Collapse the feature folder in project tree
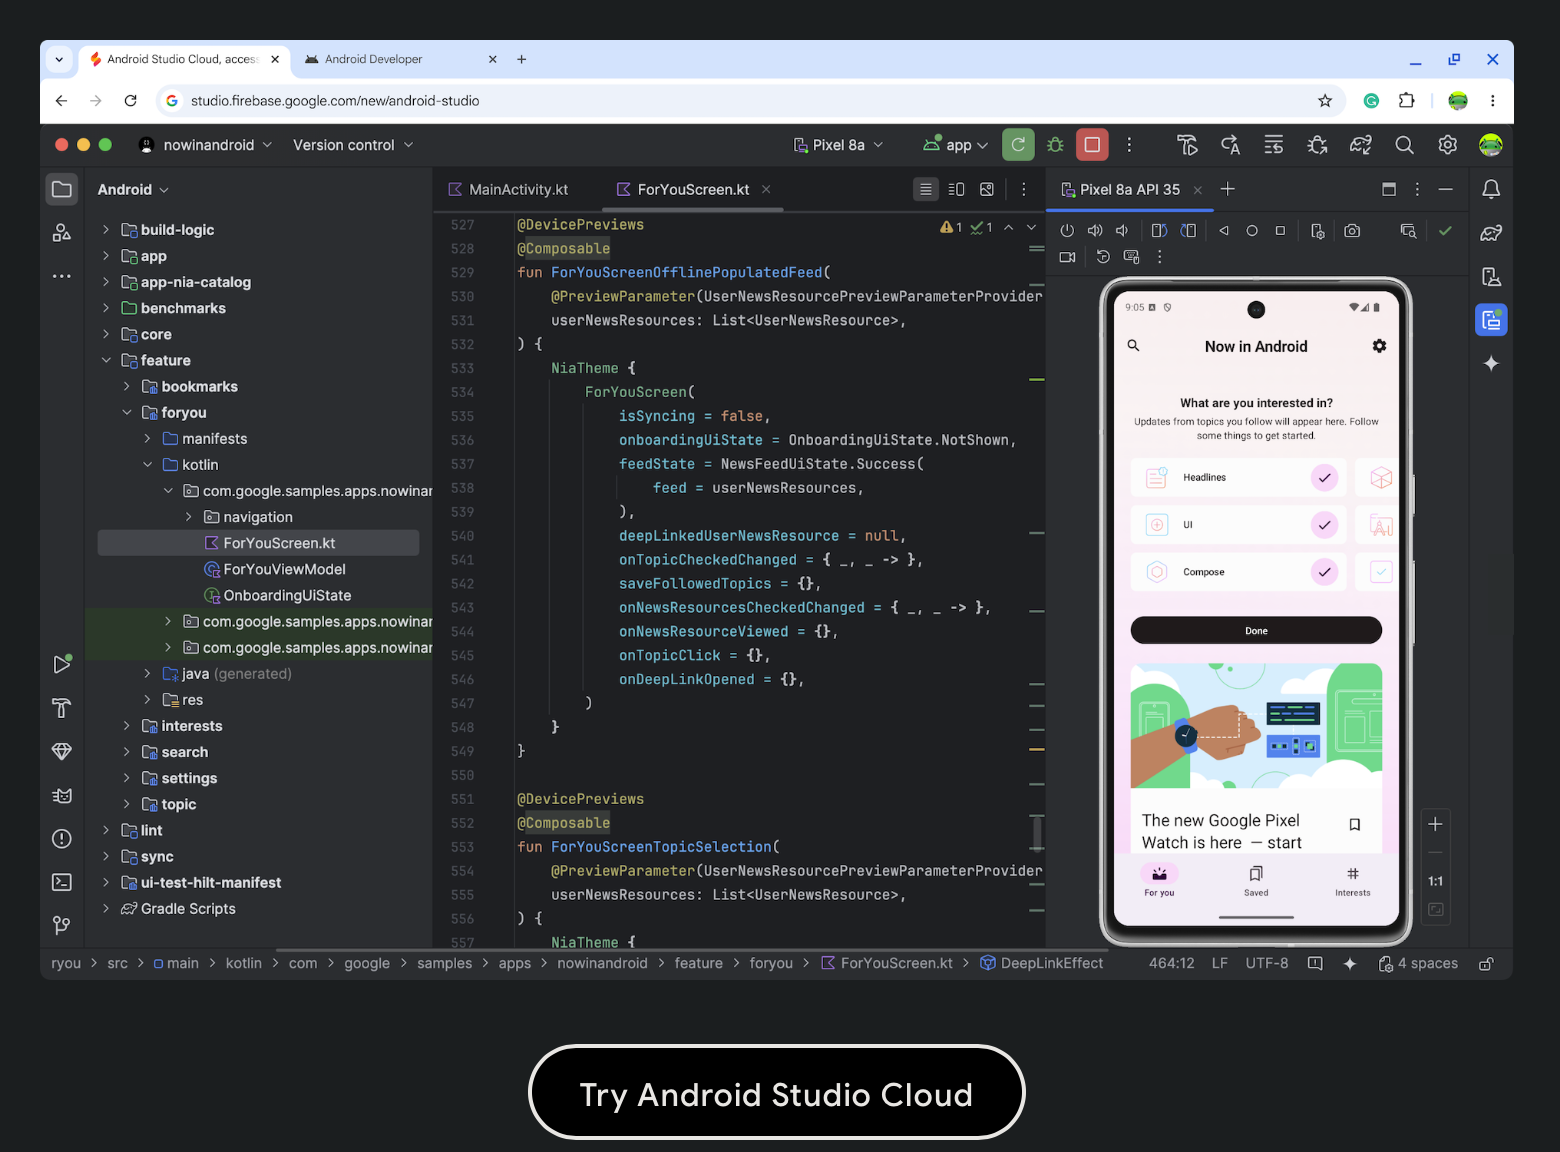This screenshot has height=1152, width=1560. (106, 360)
